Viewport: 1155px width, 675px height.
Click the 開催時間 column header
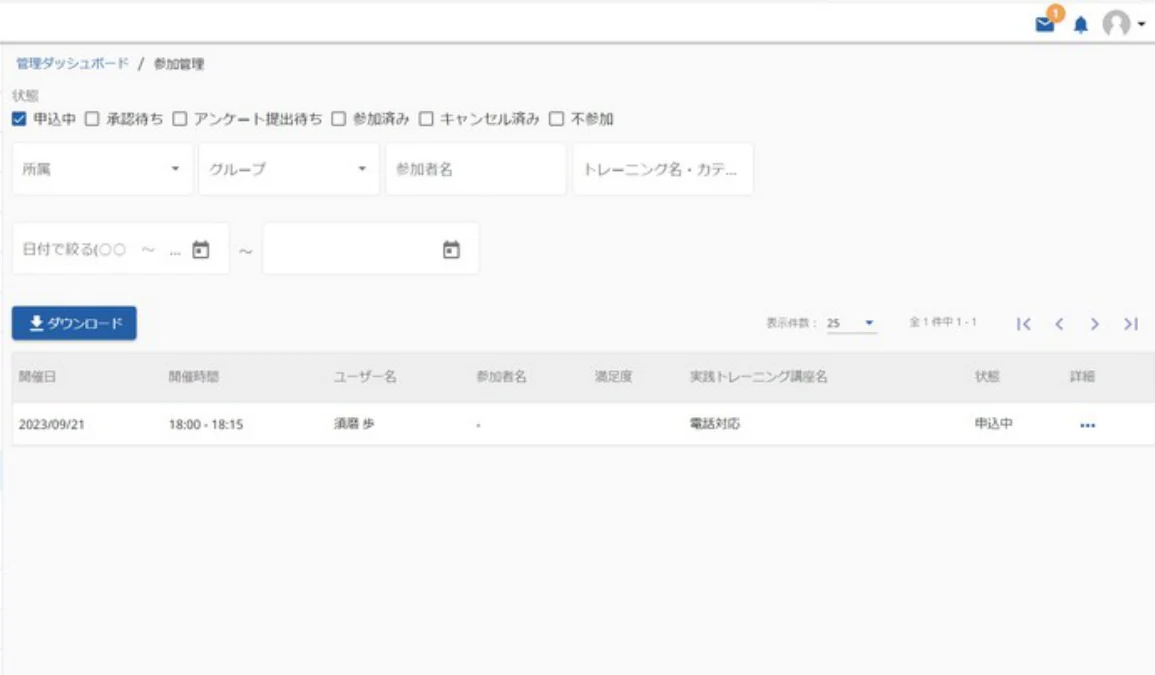pos(194,377)
